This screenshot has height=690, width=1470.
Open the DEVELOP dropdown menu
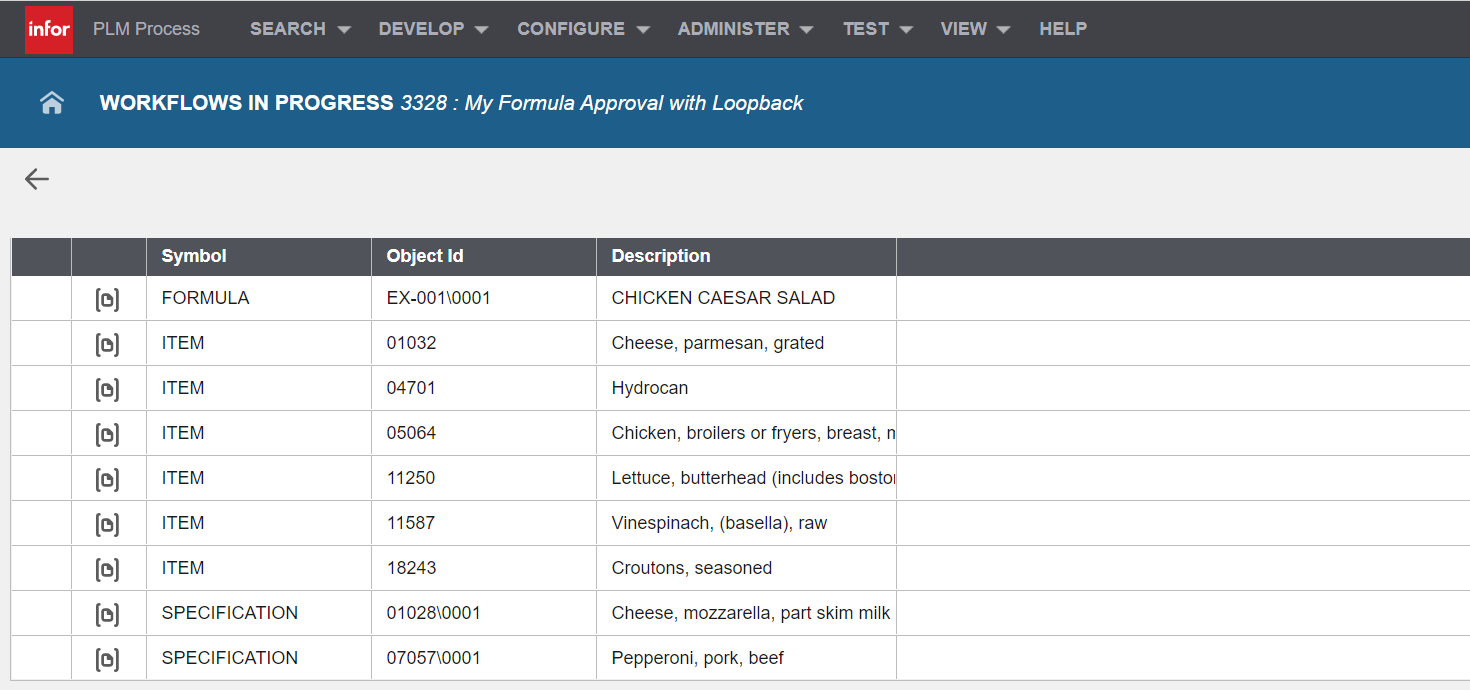coord(433,29)
